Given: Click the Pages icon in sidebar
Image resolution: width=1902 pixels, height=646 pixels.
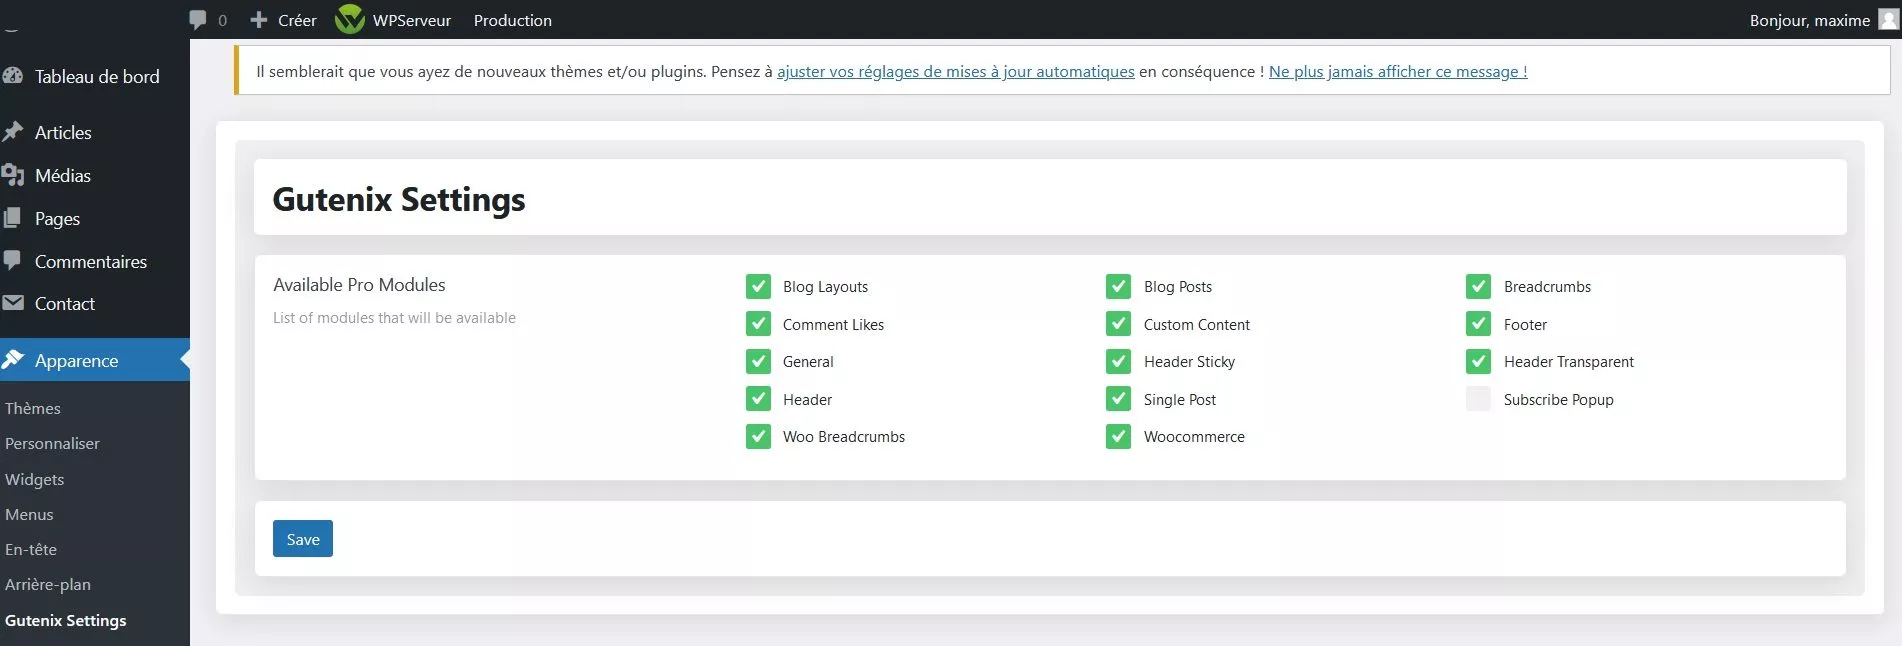Looking at the screenshot, I should (12, 218).
